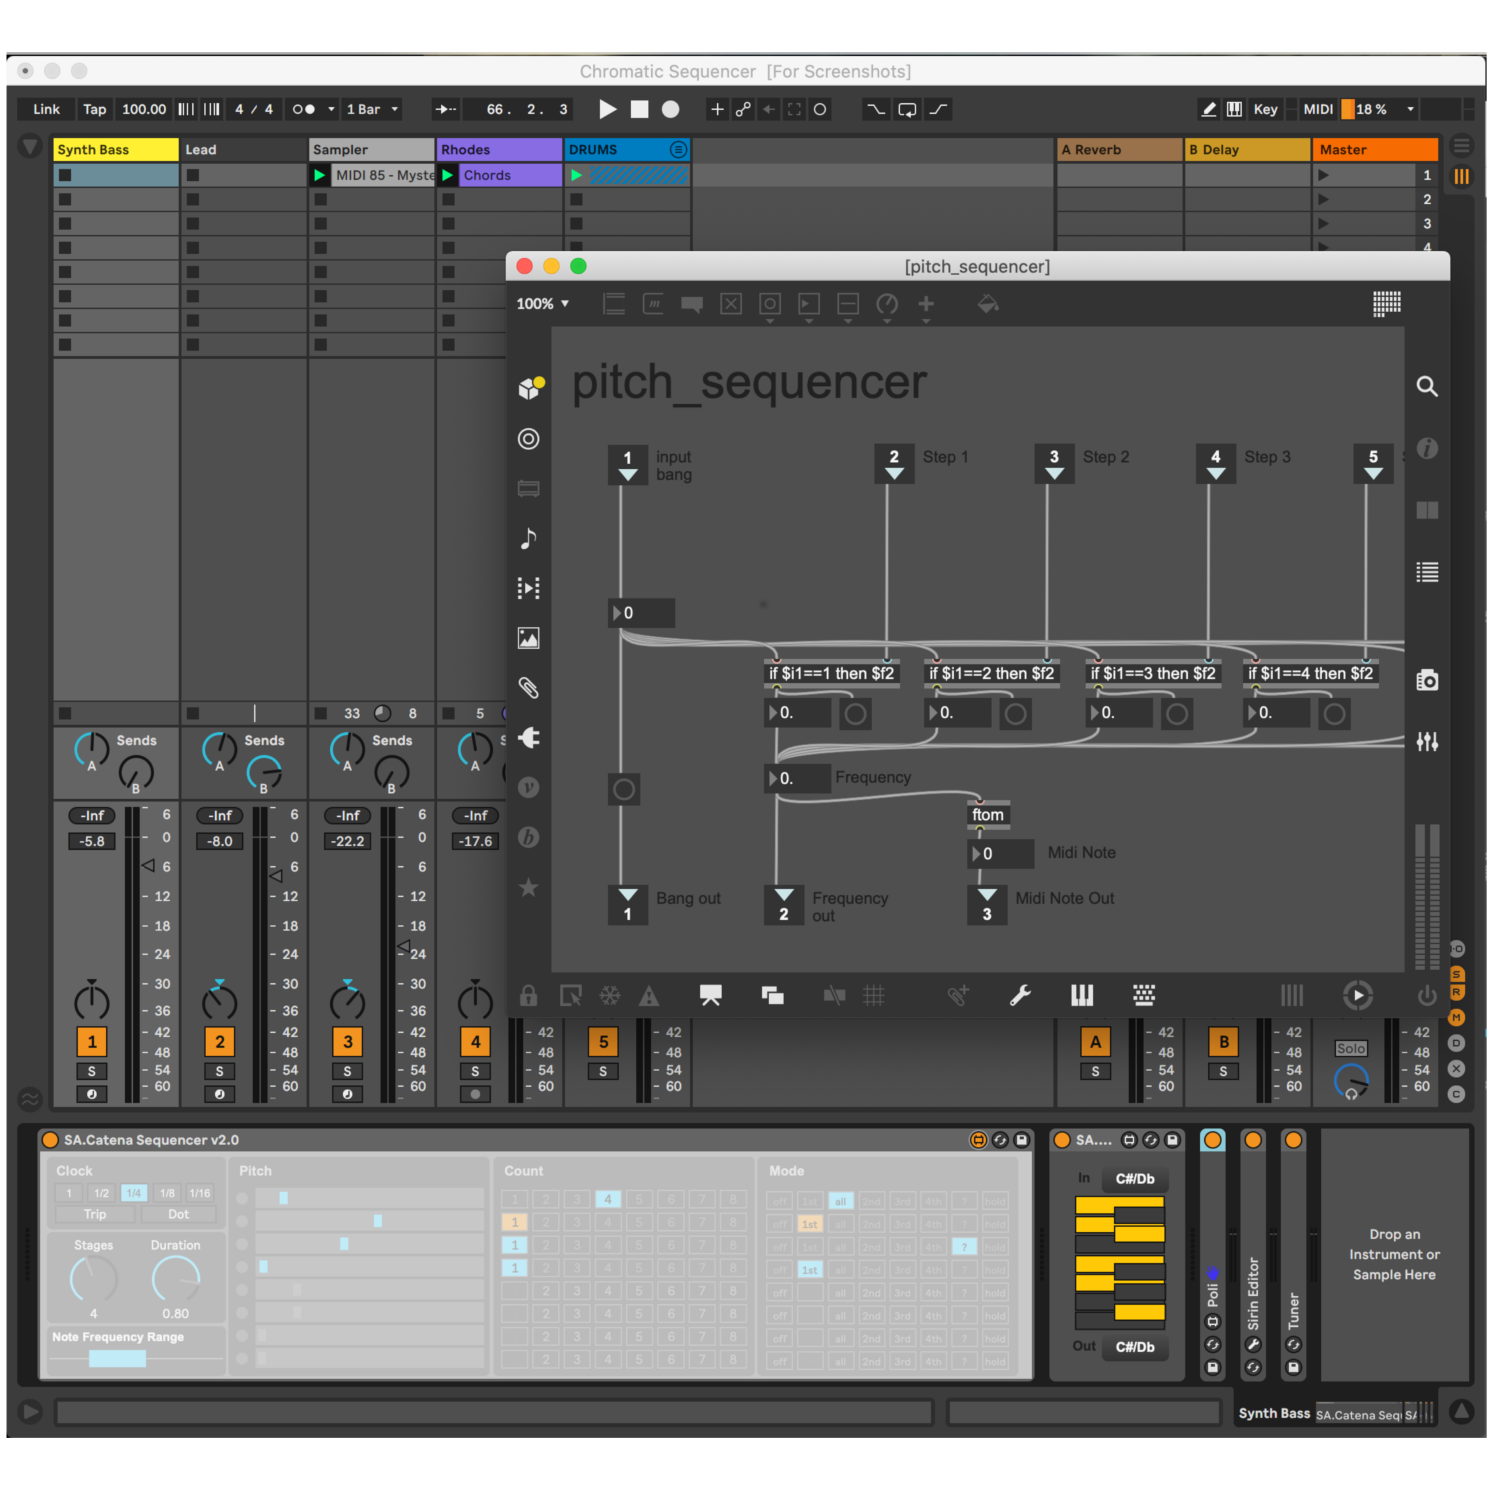Solo the Synth Bass track
The height and width of the screenshot is (1500, 1500).
[92, 1071]
